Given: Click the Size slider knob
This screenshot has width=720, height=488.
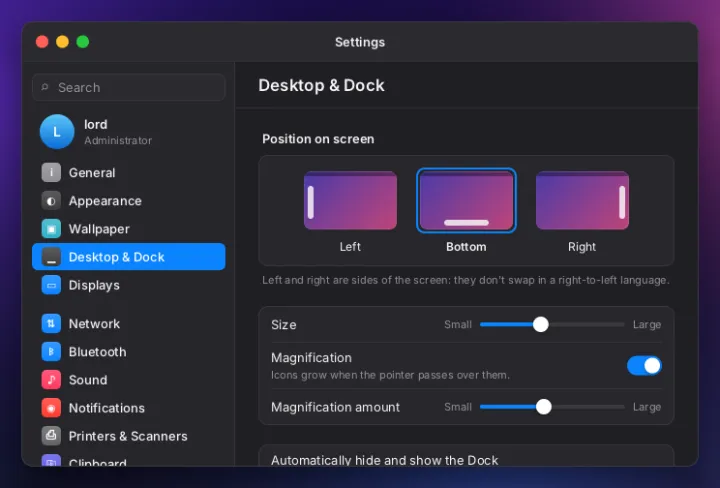Looking at the screenshot, I should (541, 324).
